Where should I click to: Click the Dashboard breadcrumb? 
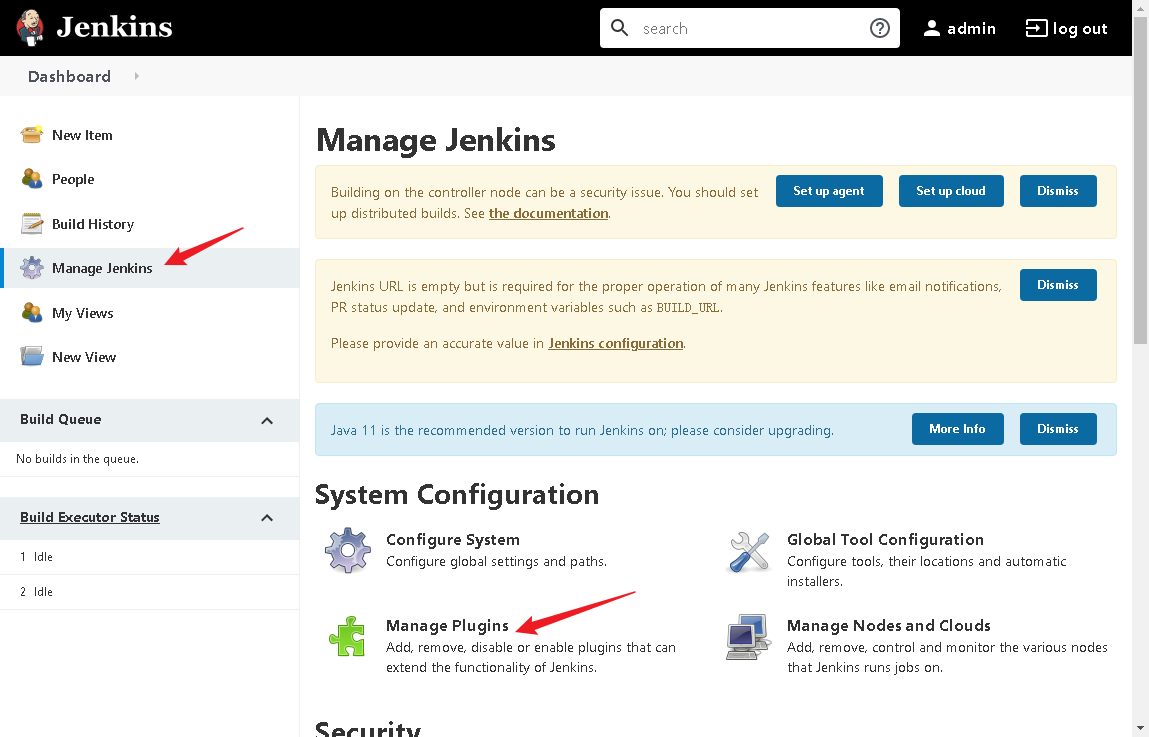click(69, 76)
